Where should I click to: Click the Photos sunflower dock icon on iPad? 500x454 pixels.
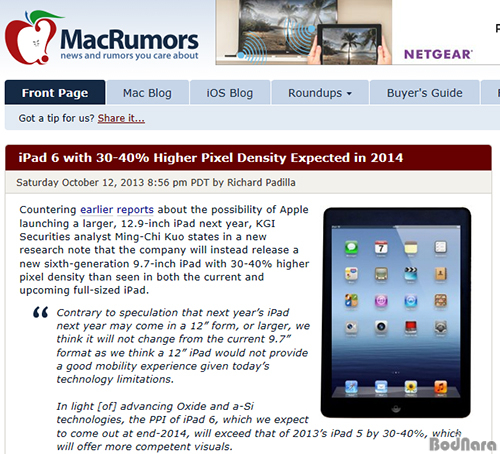[411, 387]
